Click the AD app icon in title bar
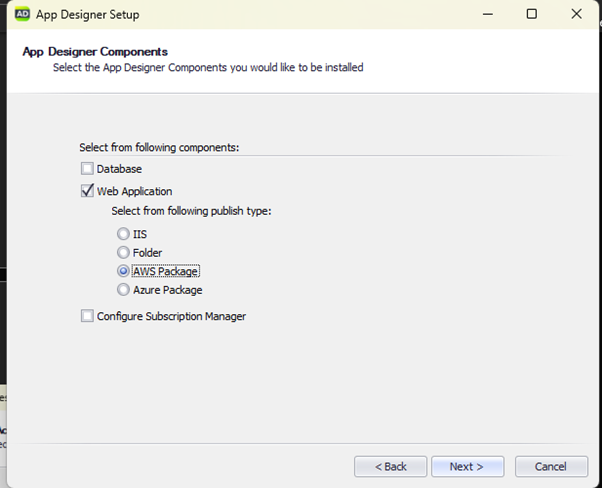 (x=22, y=15)
